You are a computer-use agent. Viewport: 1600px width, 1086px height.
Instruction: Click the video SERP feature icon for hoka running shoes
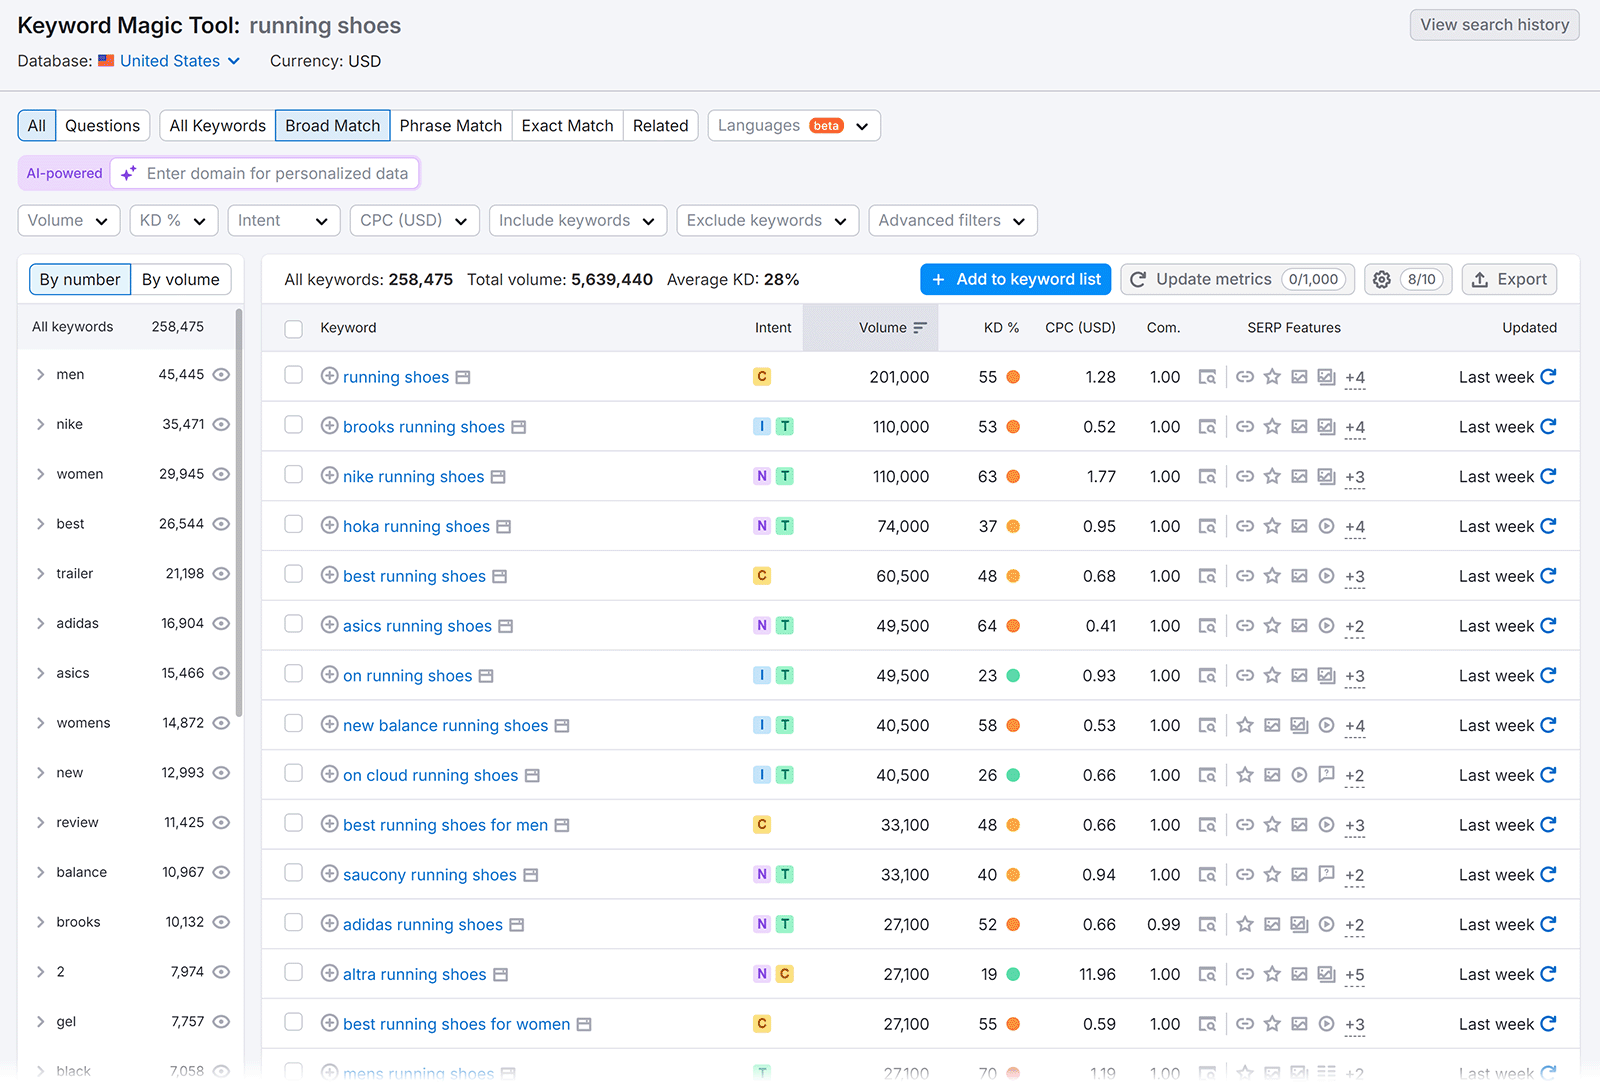(1326, 526)
